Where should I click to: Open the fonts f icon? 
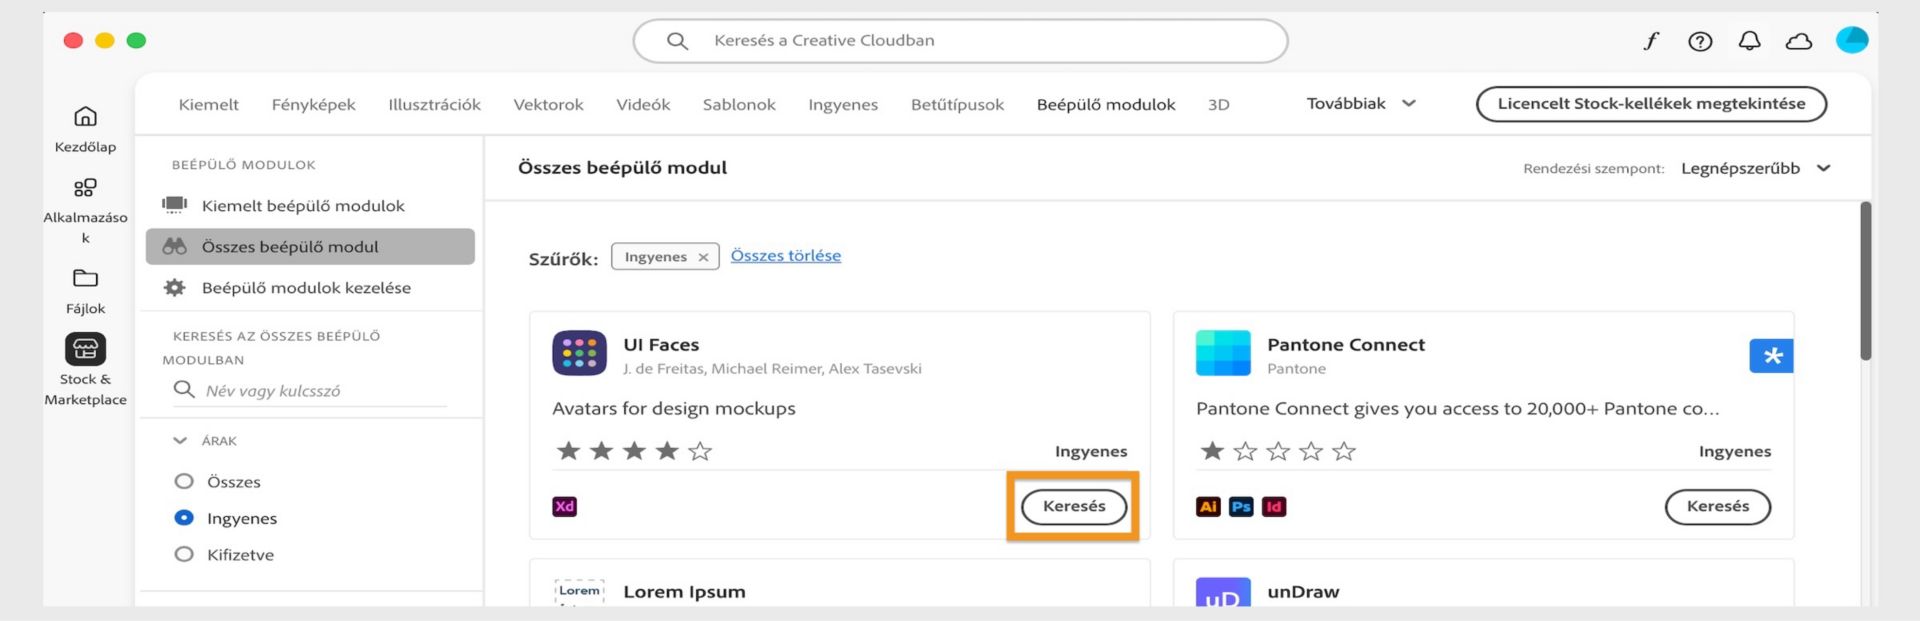(x=1651, y=41)
